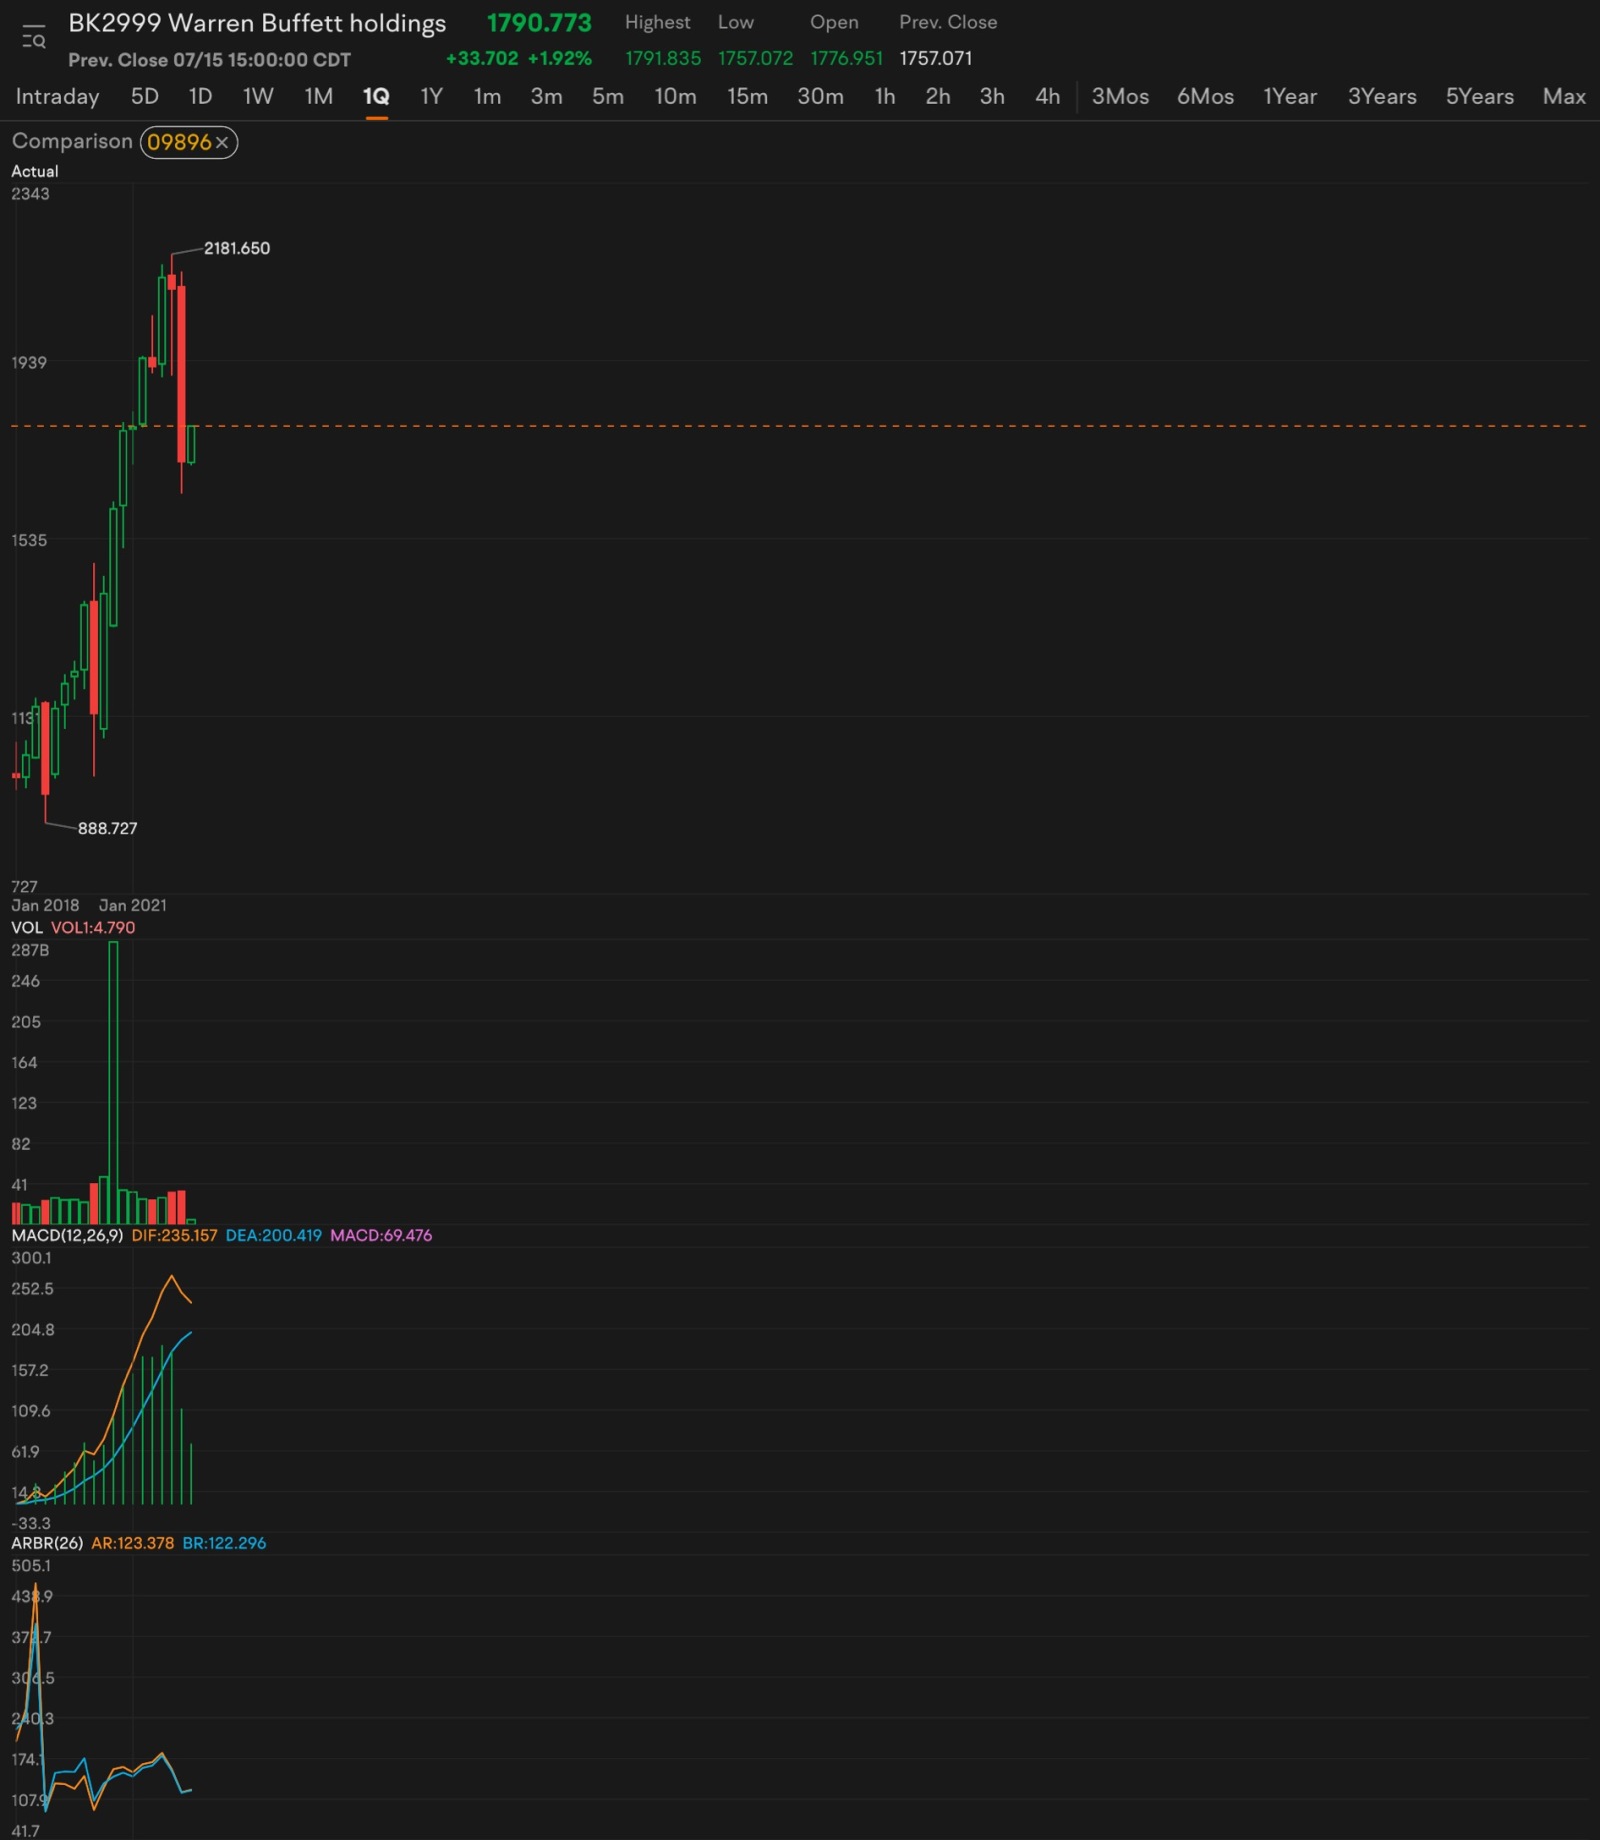Choose the 1m minute interval
The image size is (1600, 1840).
[x=487, y=97]
